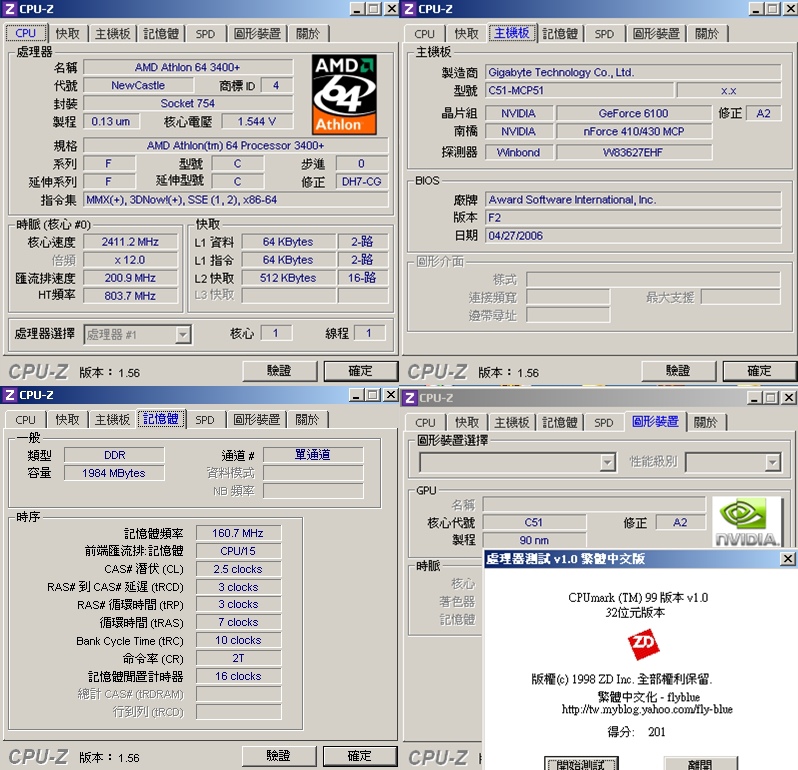Open 關於 tab in the CPU window
Image resolution: width=798 pixels, height=770 pixels.
(x=308, y=34)
